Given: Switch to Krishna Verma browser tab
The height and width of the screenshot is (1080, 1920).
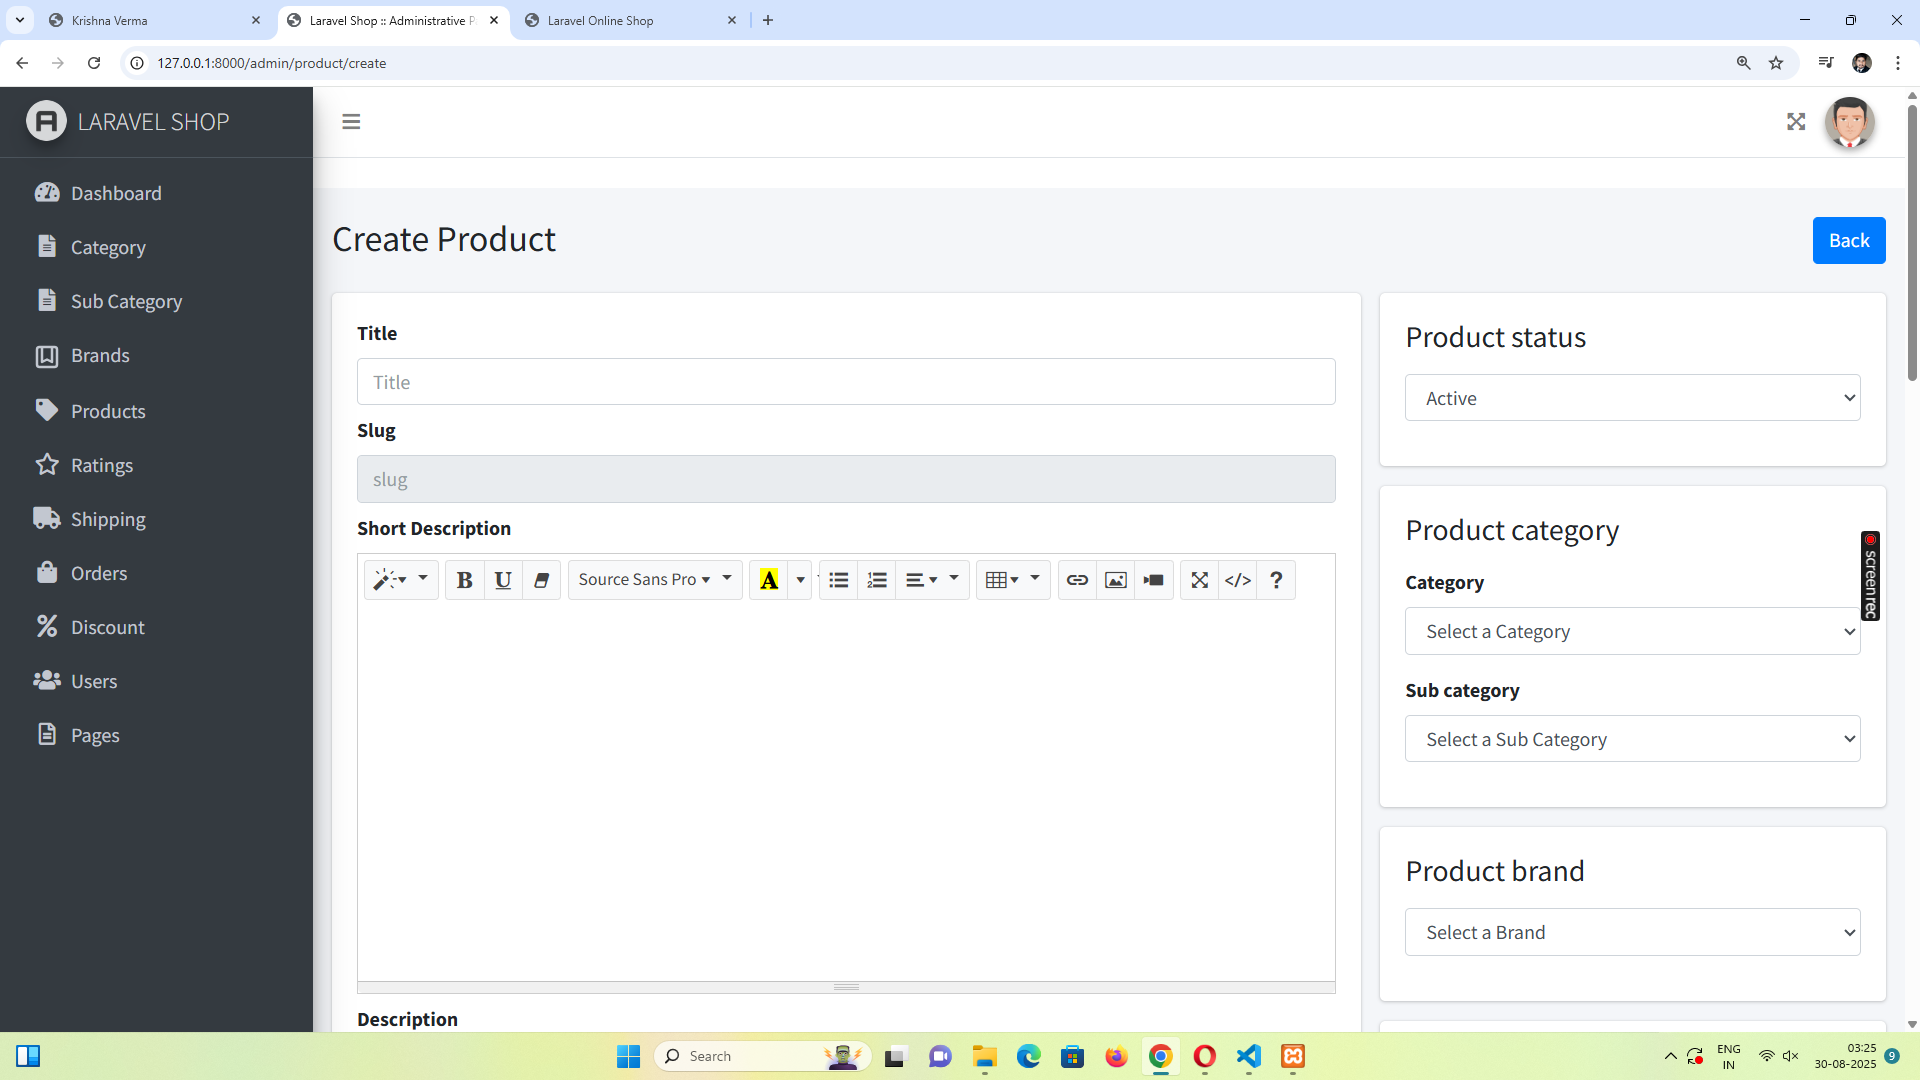Looking at the screenshot, I should coord(155,20).
